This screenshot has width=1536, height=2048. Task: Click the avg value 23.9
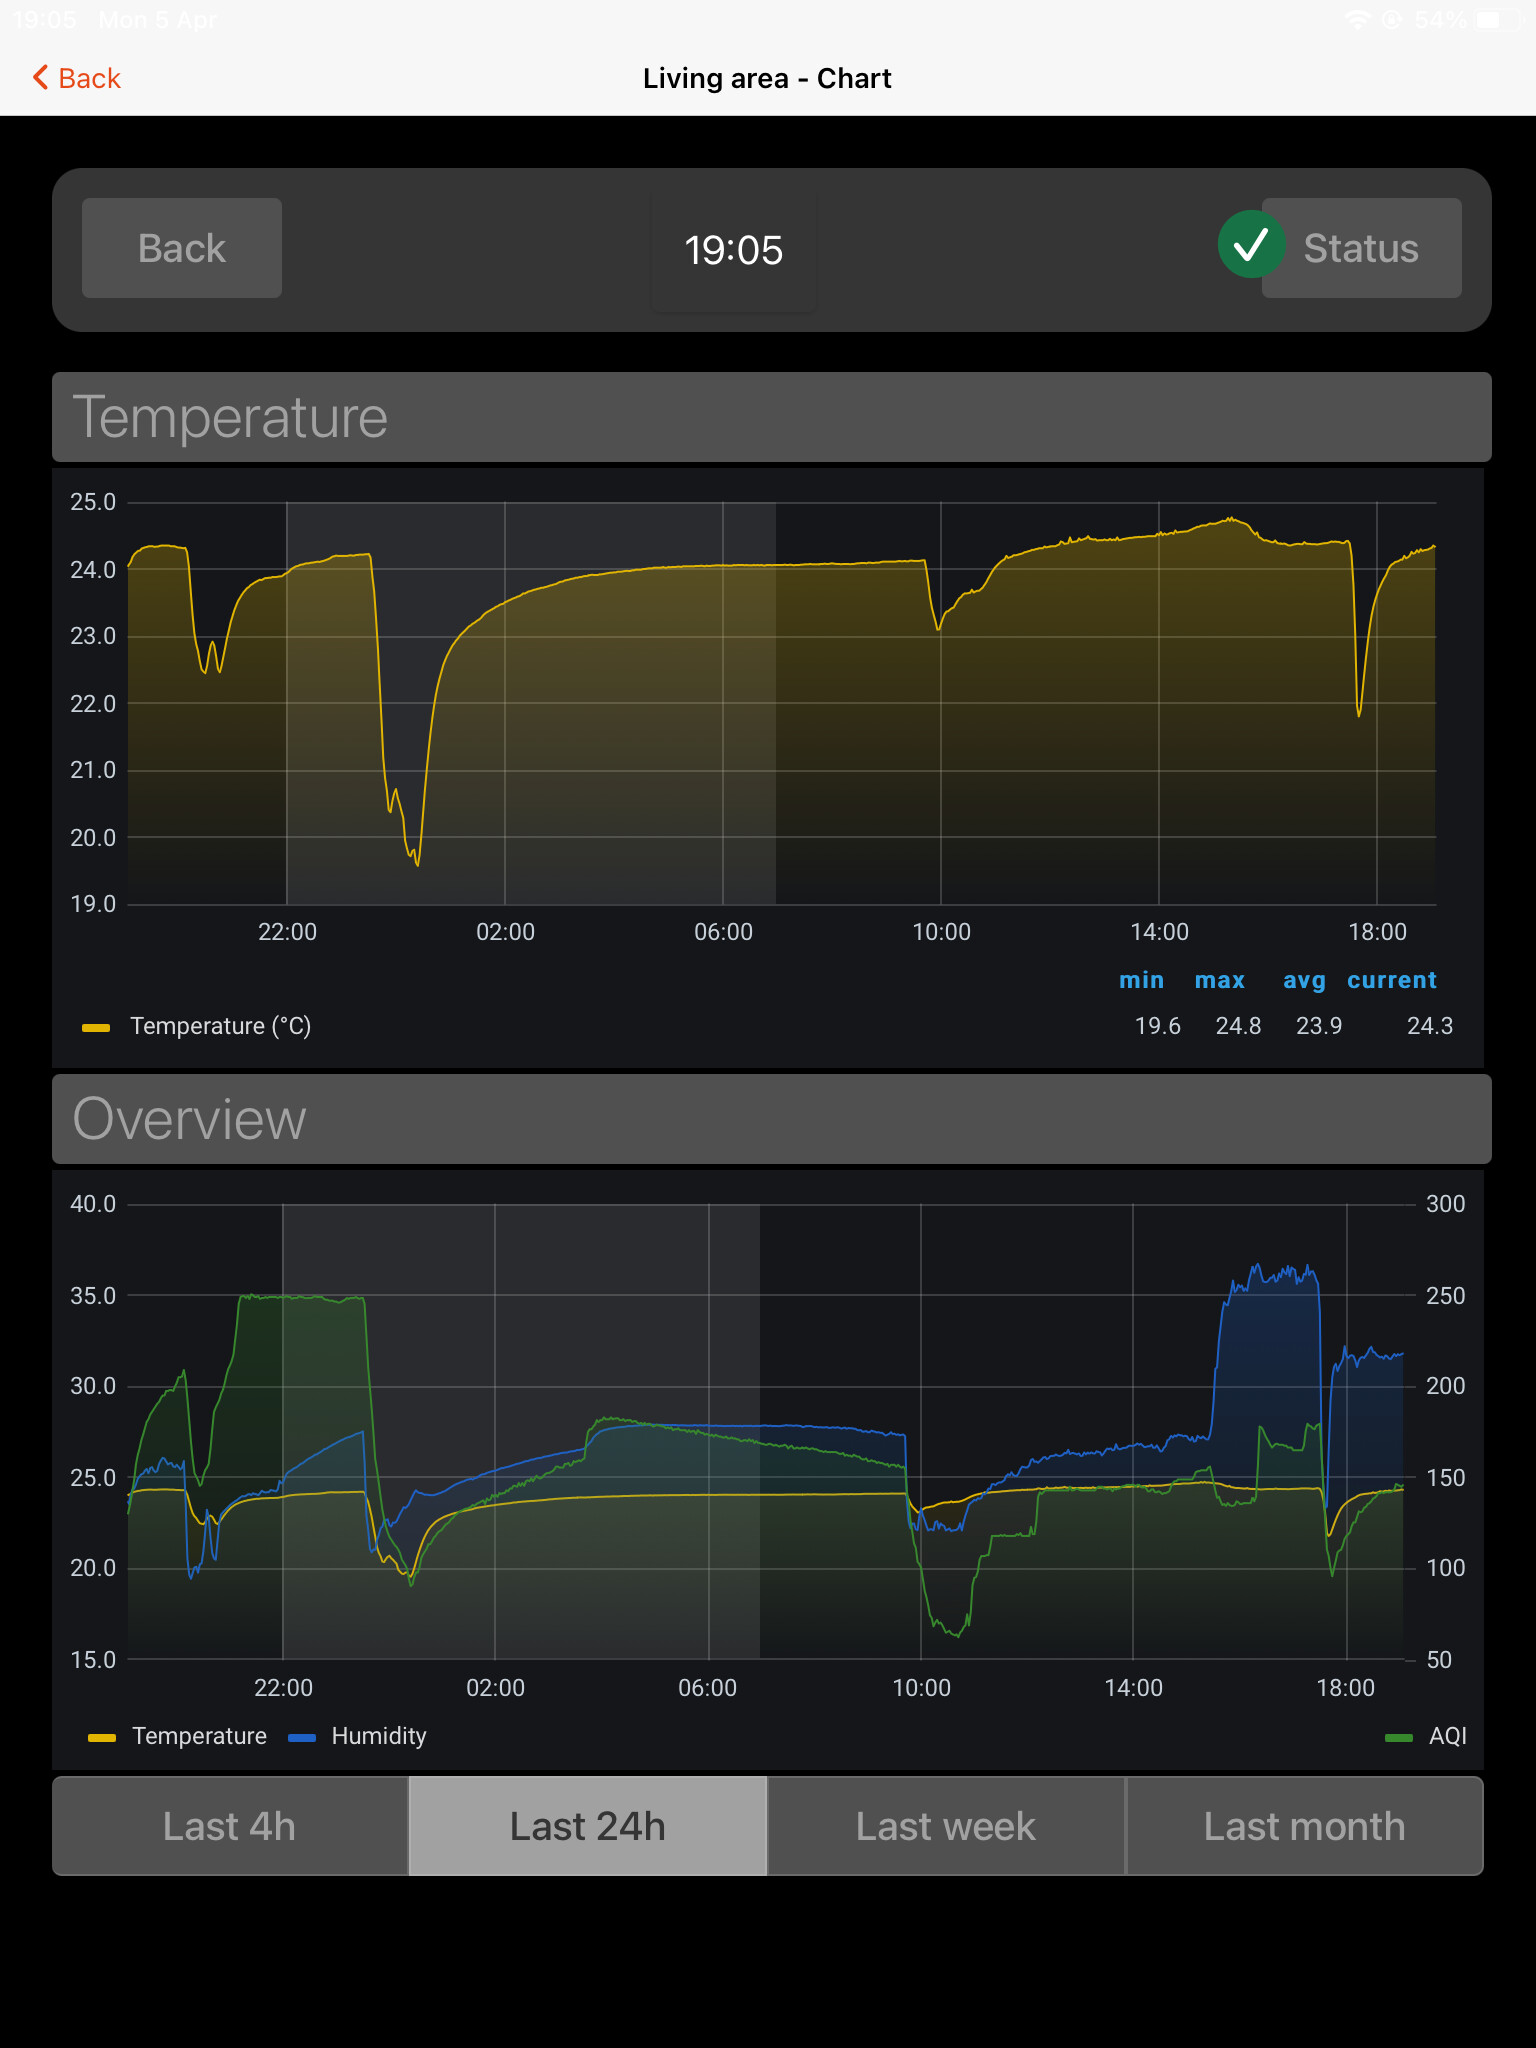click(x=1319, y=1026)
